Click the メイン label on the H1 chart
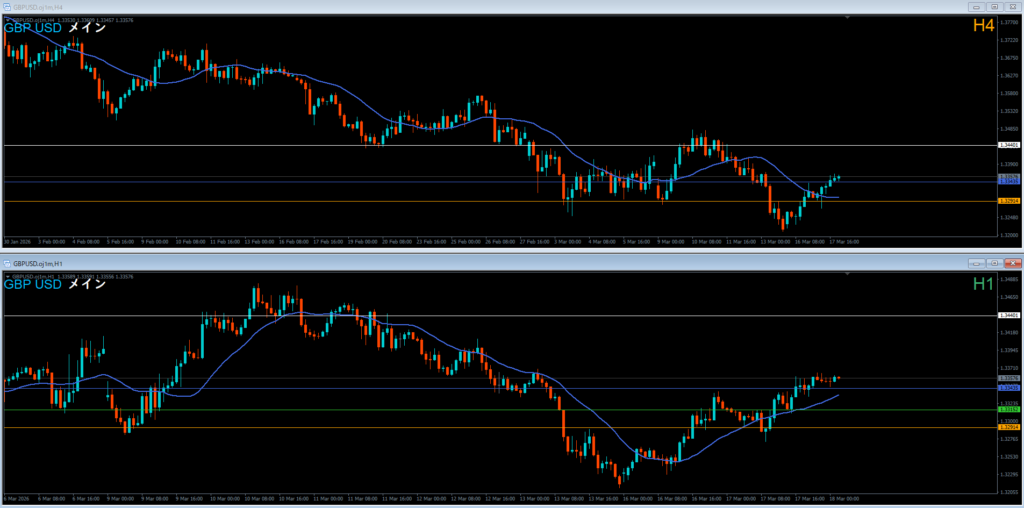The width and height of the screenshot is (1024, 508). tap(87, 284)
